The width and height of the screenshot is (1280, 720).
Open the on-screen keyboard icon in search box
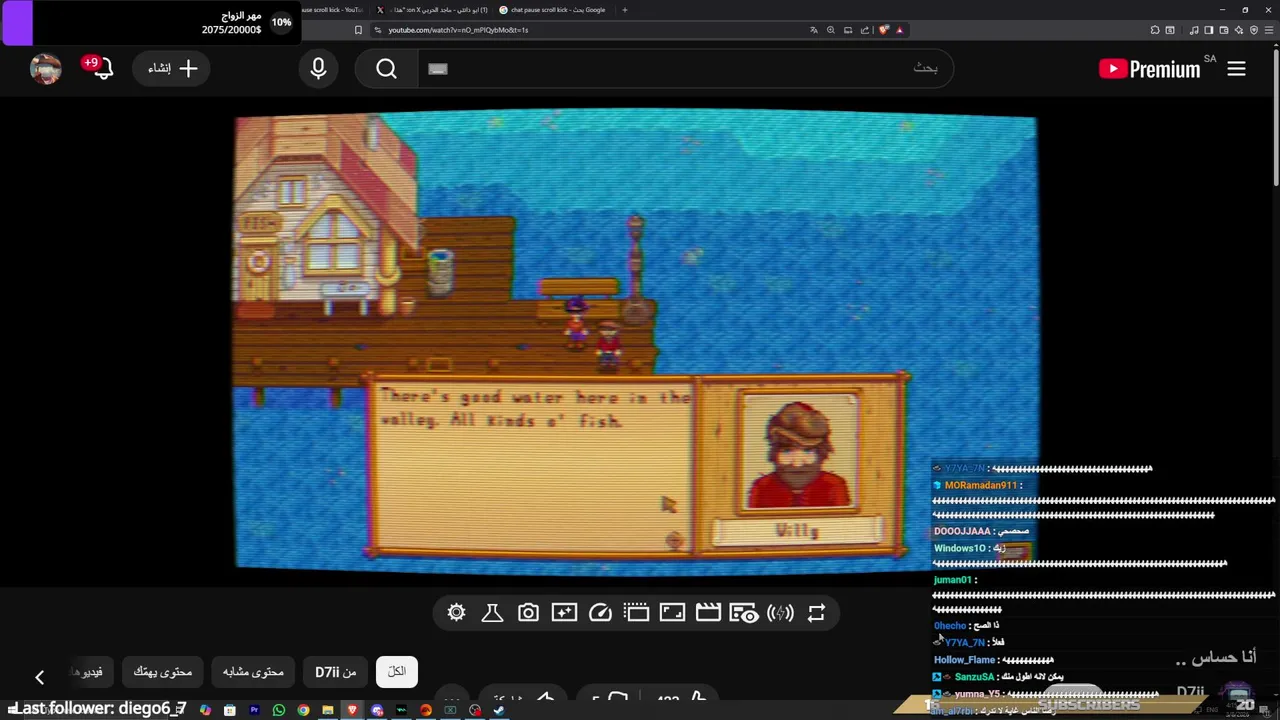438,69
